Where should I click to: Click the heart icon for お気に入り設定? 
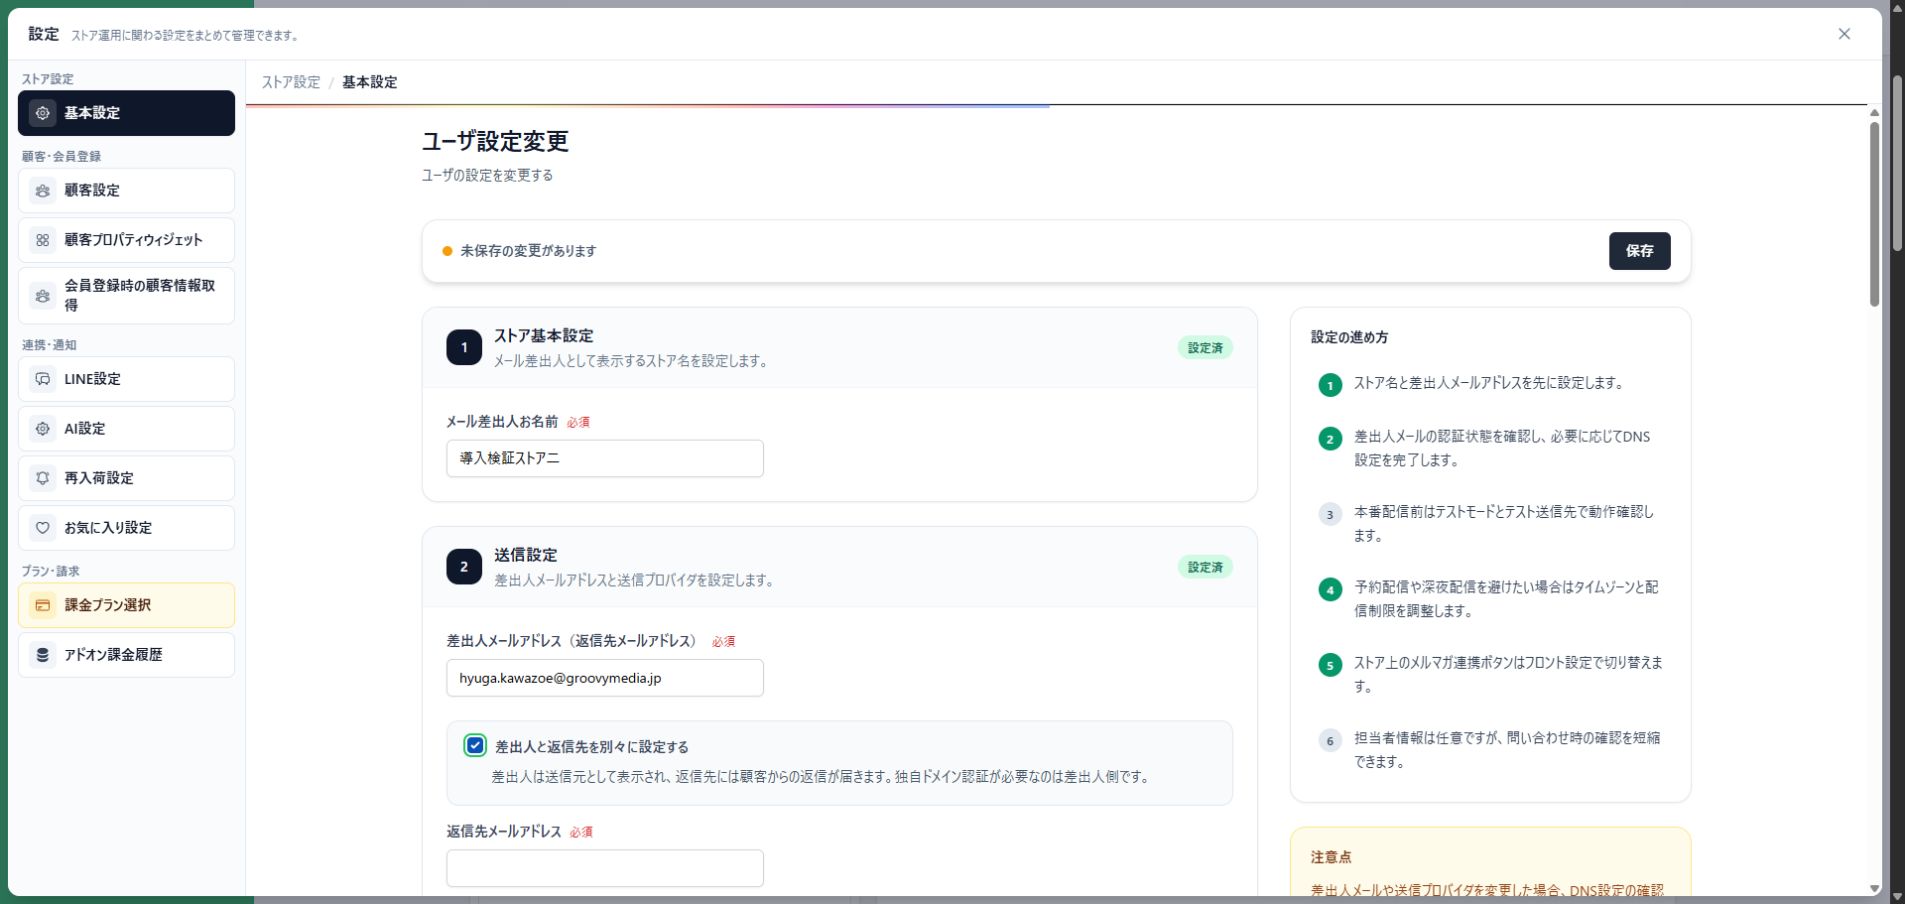42,528
